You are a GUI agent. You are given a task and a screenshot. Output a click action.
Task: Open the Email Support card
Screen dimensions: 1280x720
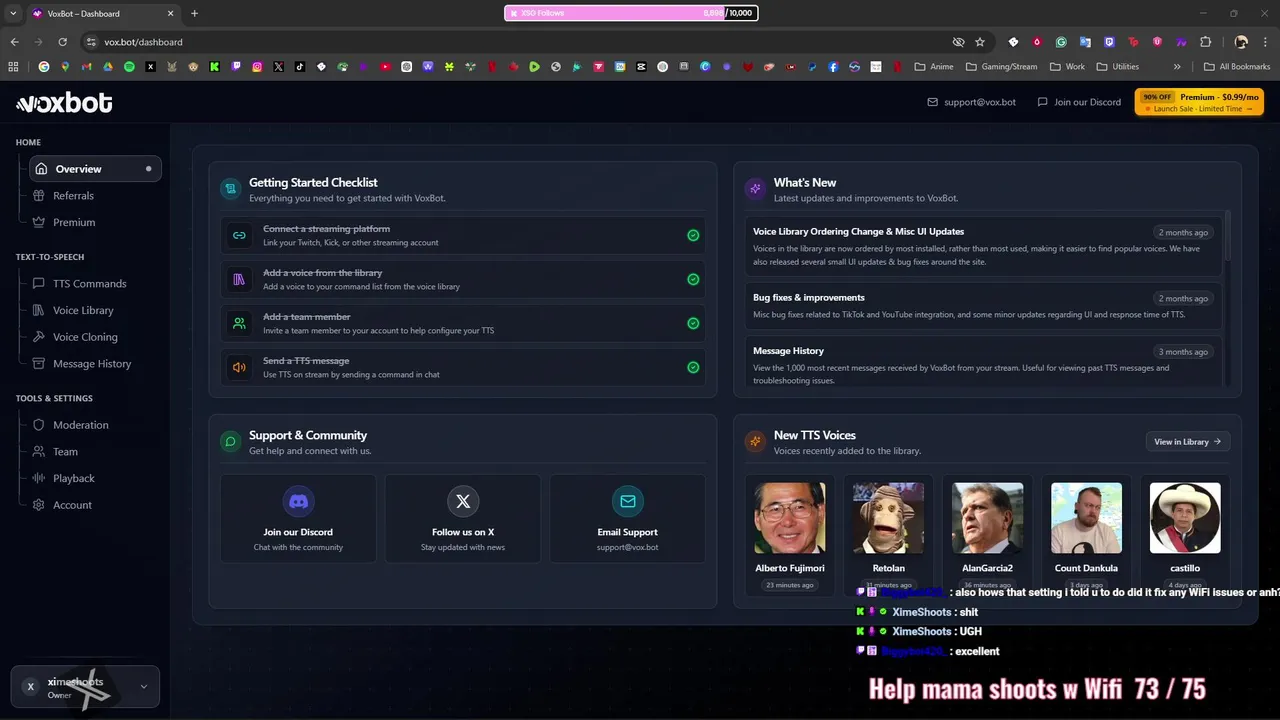pos(627,518)
